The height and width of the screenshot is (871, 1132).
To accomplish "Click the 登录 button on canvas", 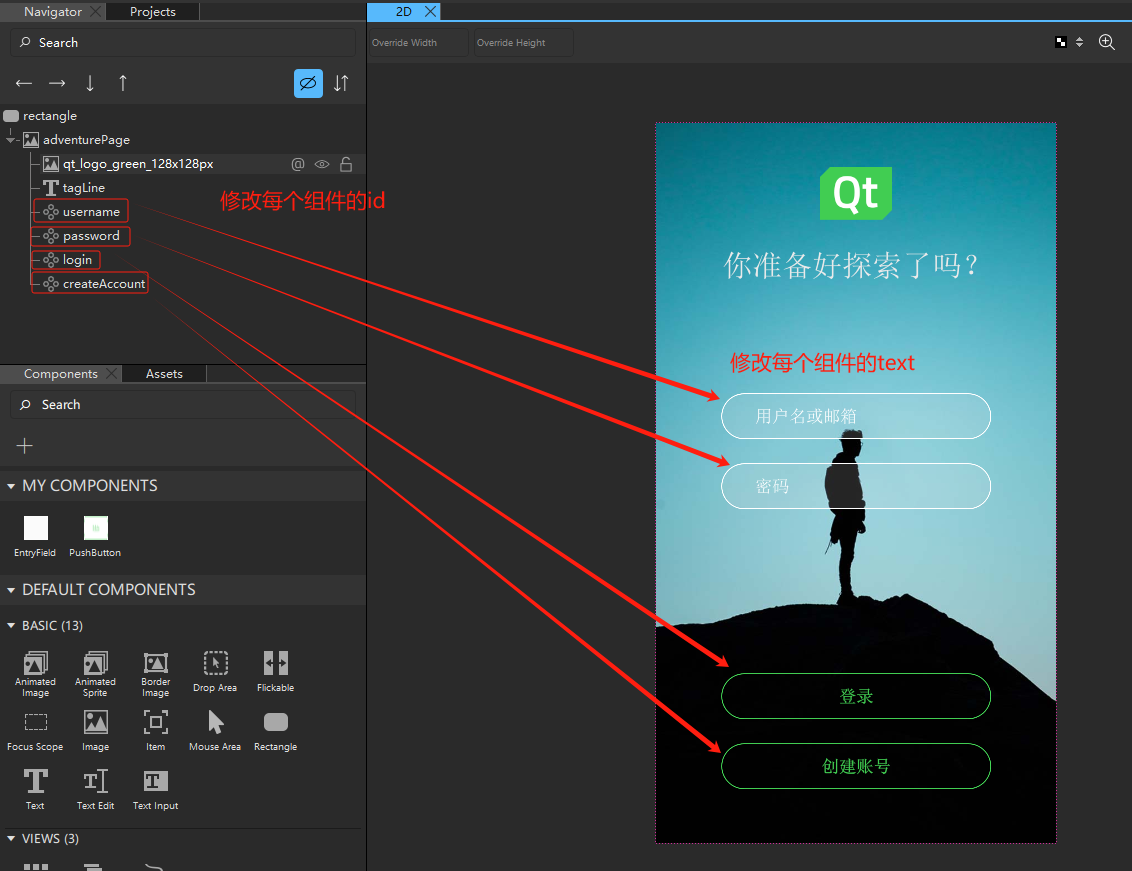I will [855, 696].
